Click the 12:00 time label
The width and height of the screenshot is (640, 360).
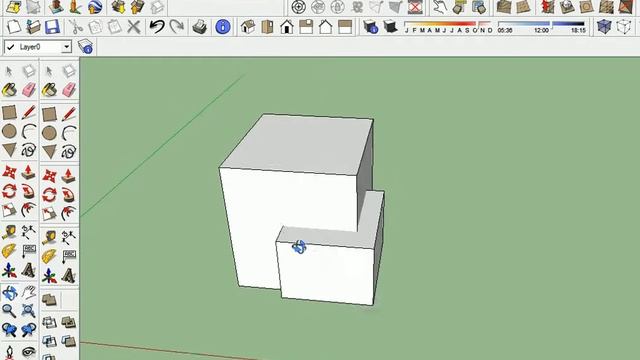(541, 30)
